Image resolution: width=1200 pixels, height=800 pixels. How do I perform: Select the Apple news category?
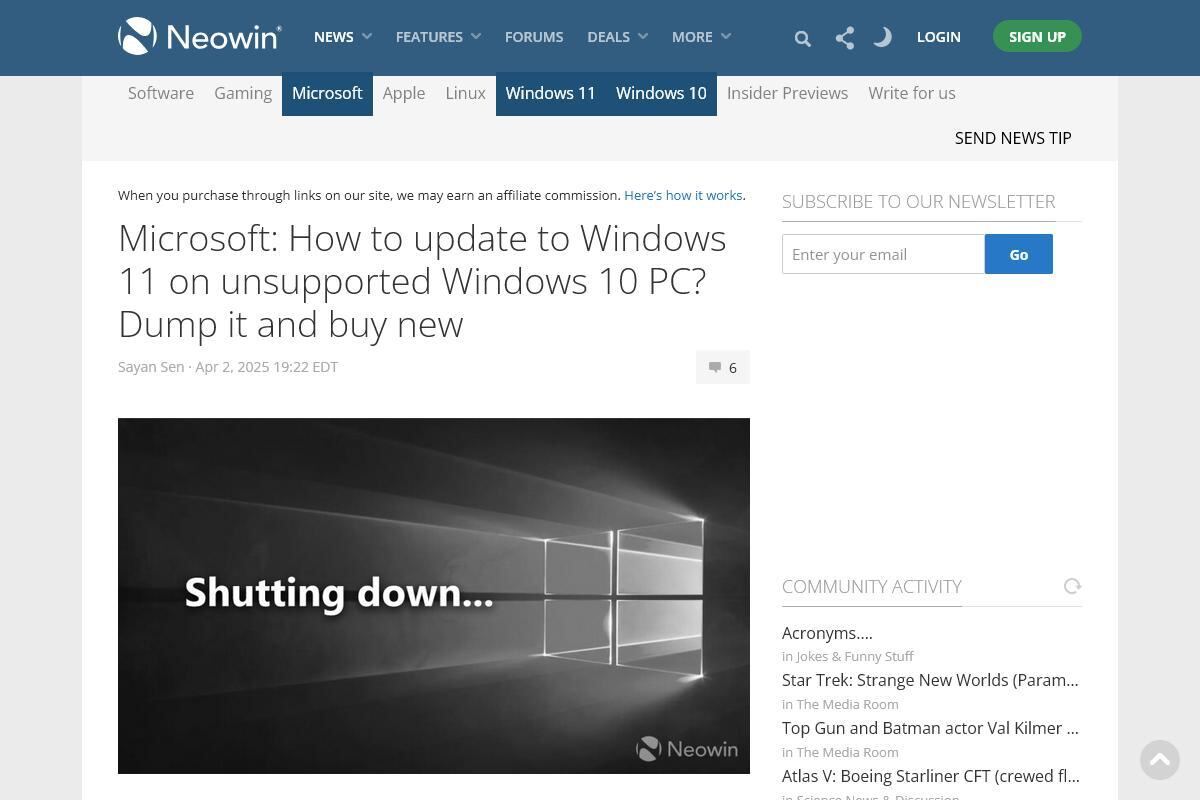[404, 93]
